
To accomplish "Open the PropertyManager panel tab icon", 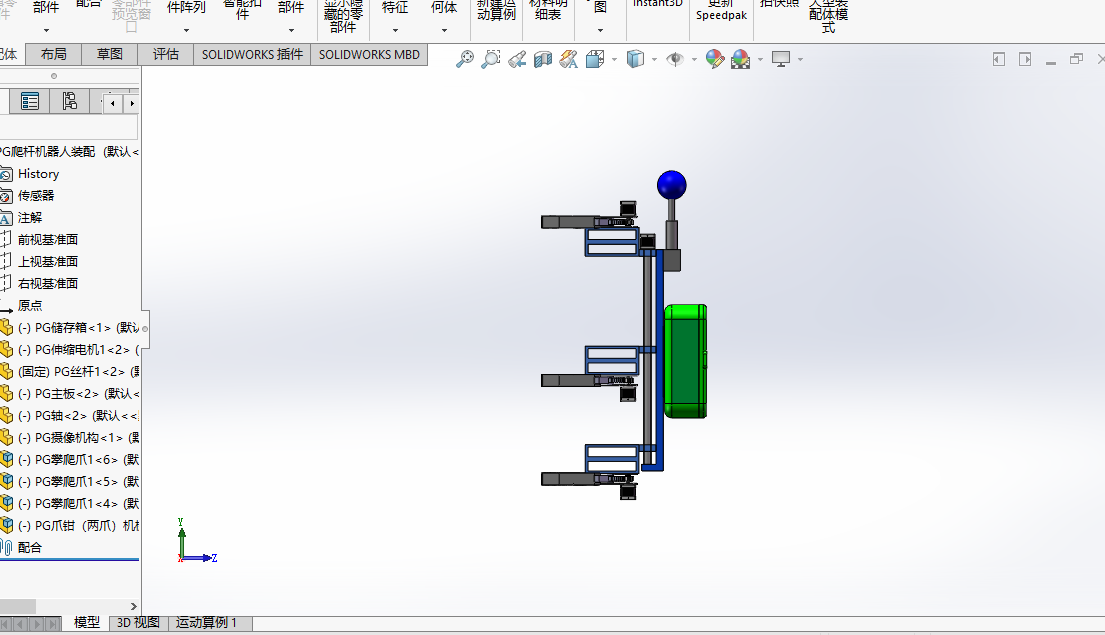I will [30, 101].
